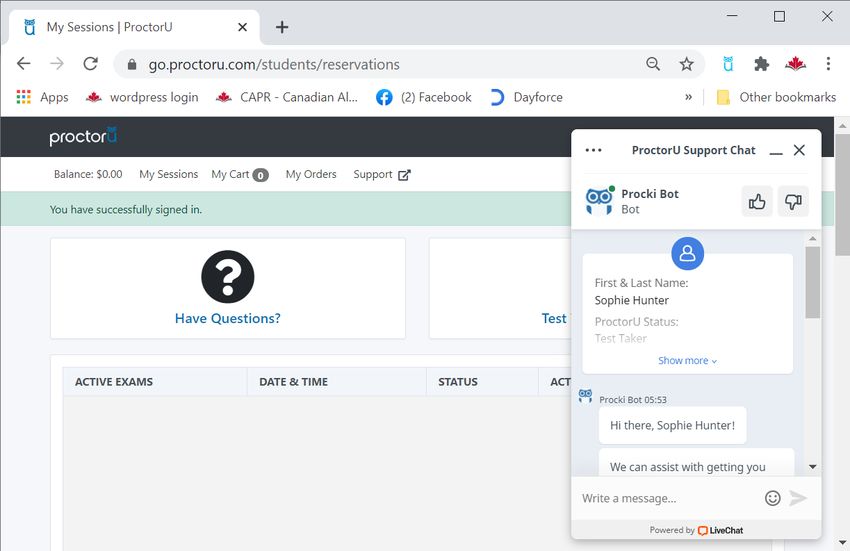Close the My Sessions | ProctorU tab
850x551 pixels.
tap(242, 27)
